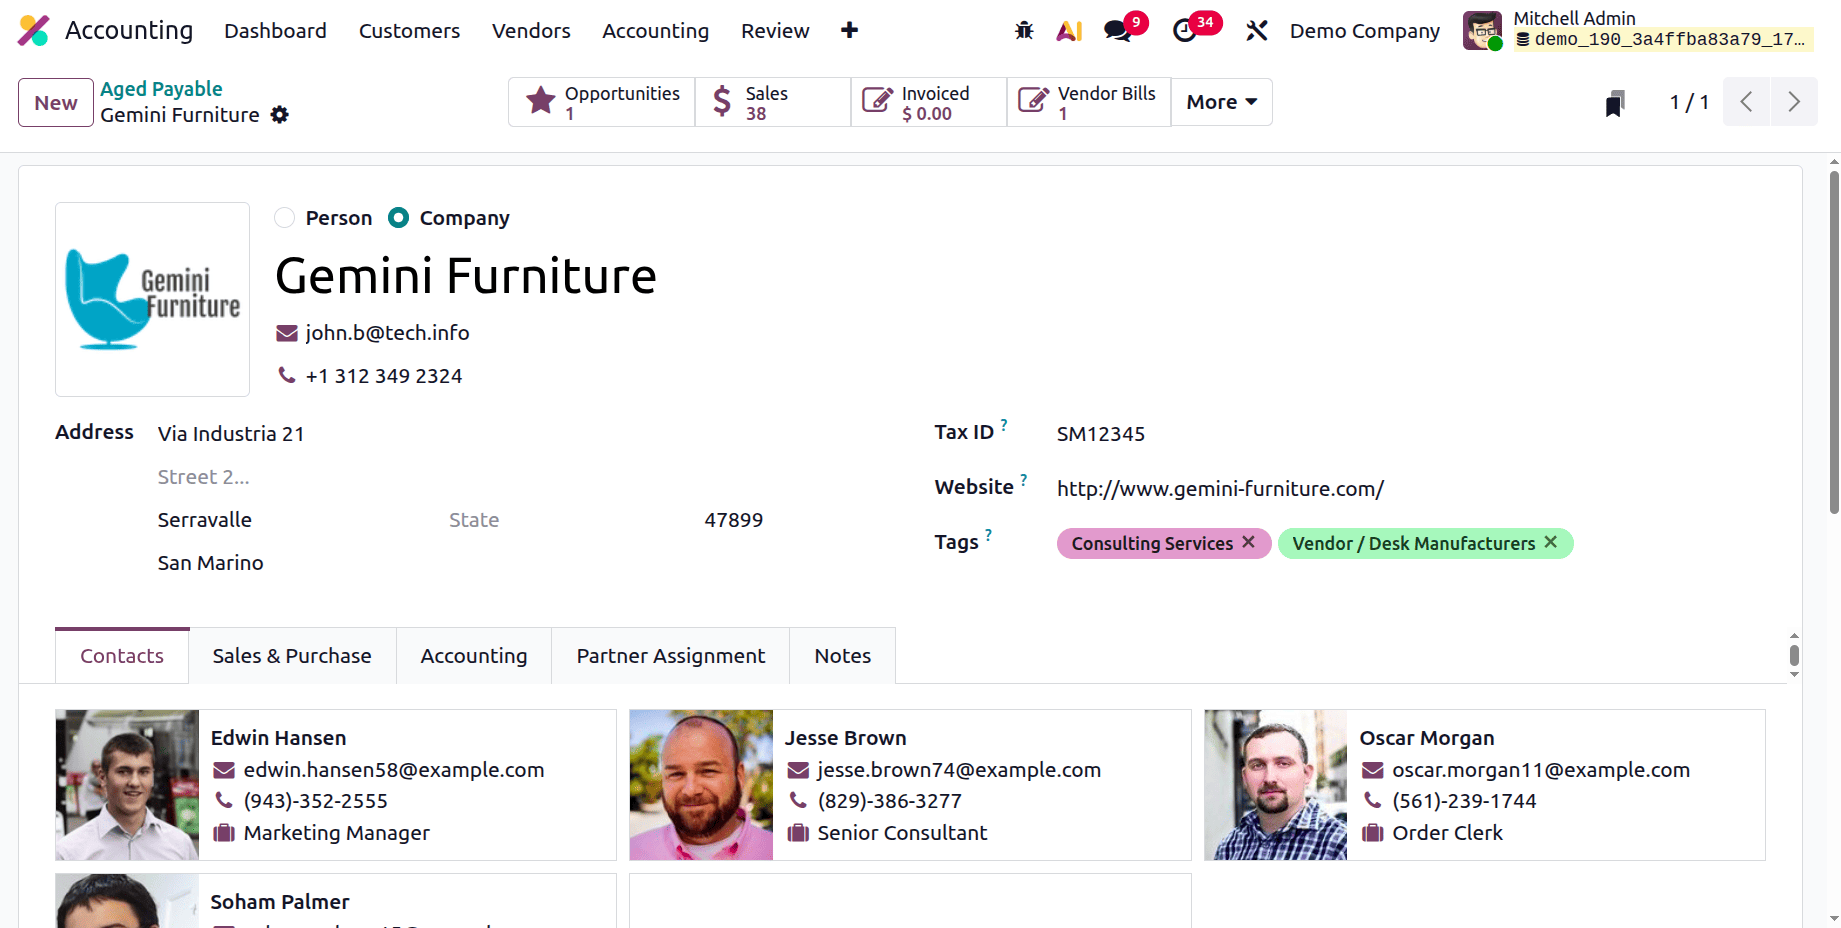Click the Vendor Bills edit icon
Screen dimensions: 1841x928
(x=1033, y=101)
